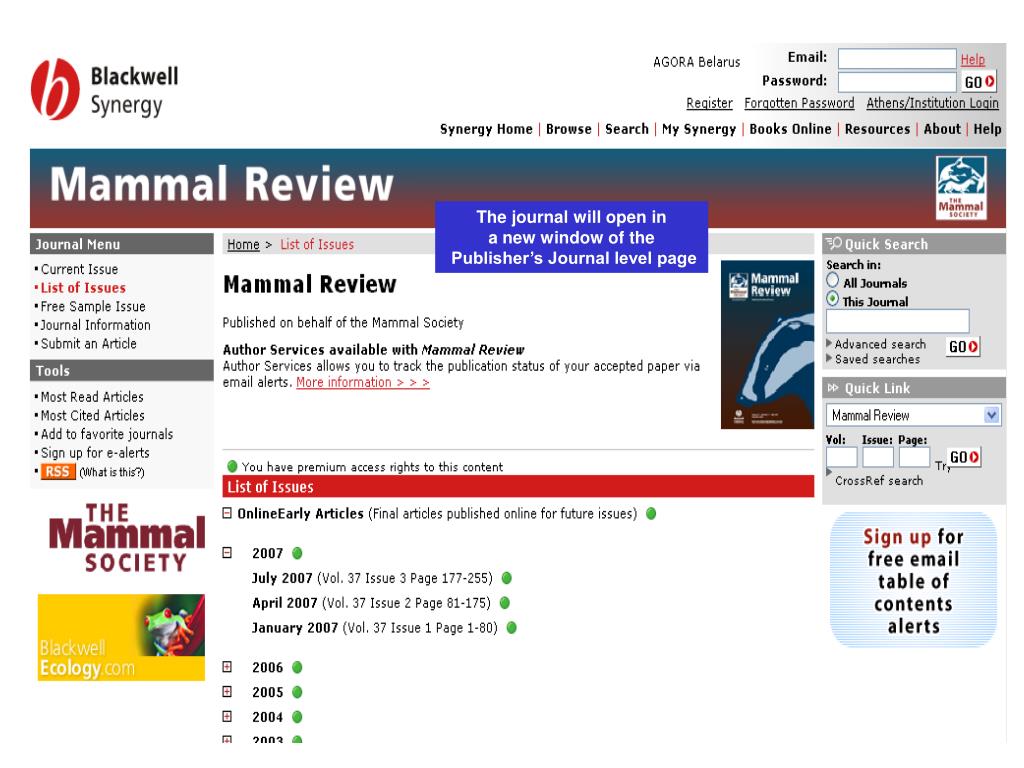
Task: Click the Vol input field
Action: [842, 457]
